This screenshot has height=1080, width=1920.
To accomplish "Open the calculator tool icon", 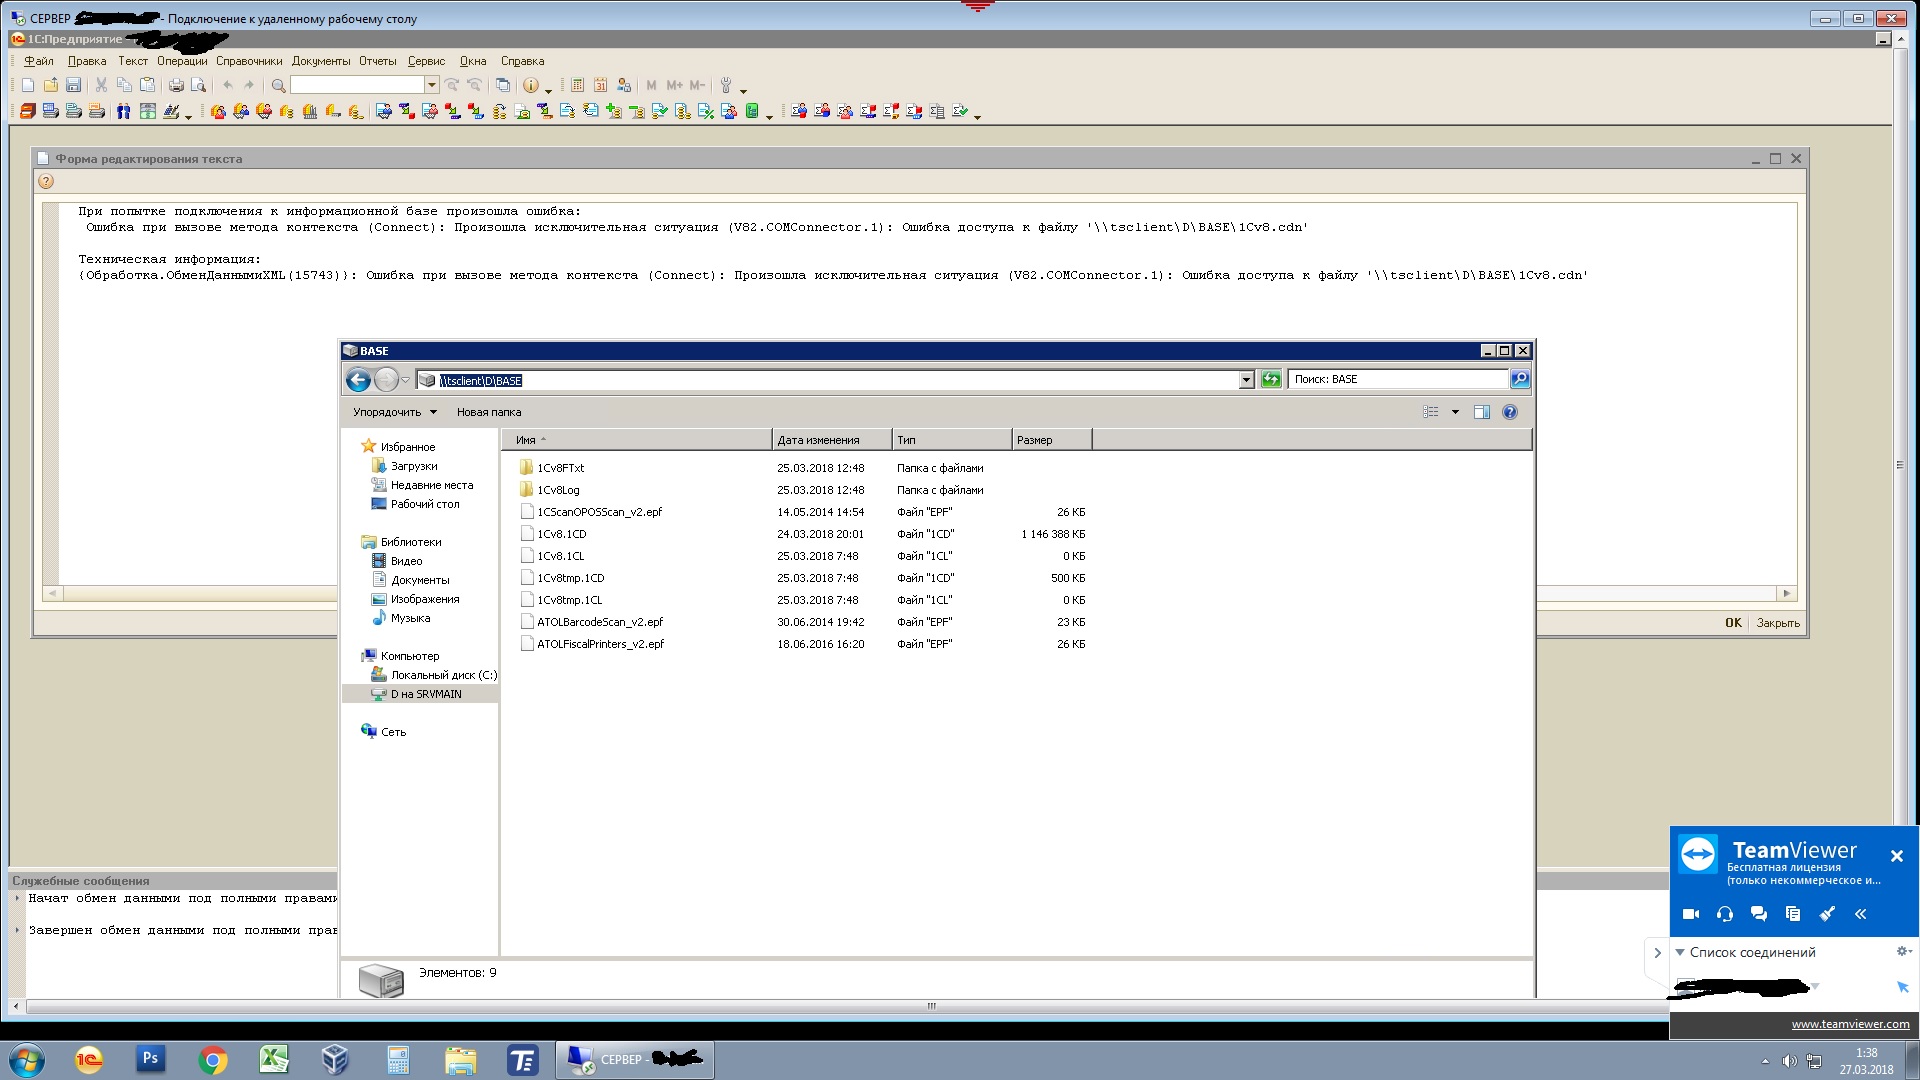I will click(x=577, y=85).
